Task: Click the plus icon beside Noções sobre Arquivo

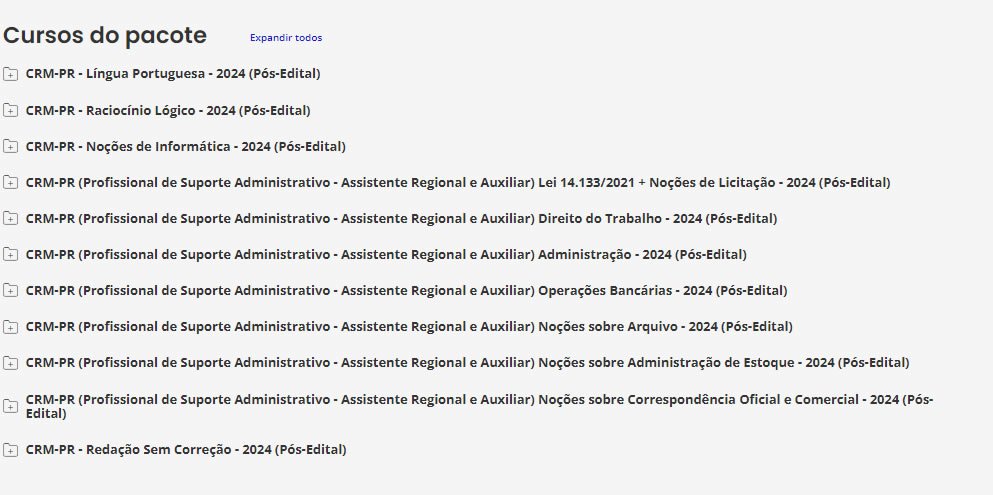Action: pyautogui.click(x=10, y=326)
